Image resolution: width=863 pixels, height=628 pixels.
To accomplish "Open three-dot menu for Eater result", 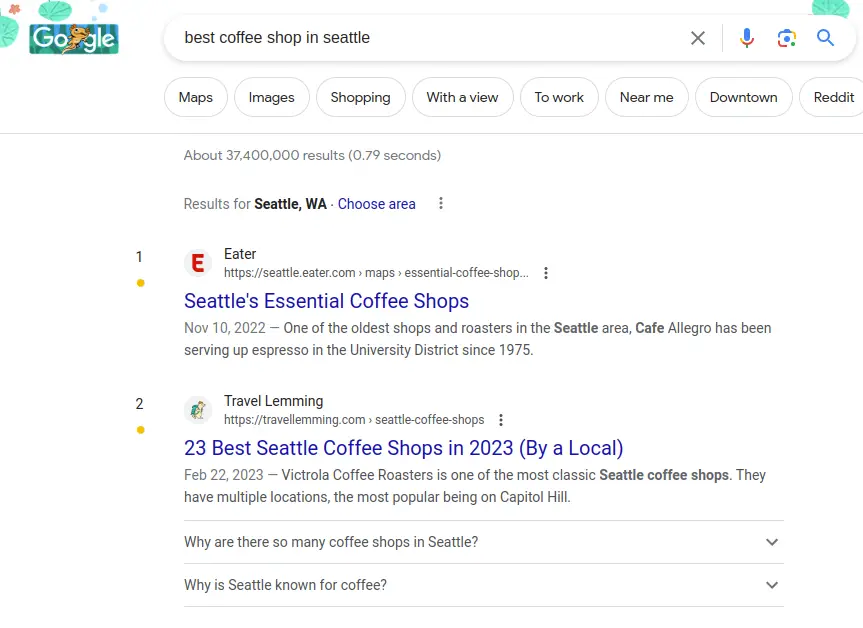I will pos(545,273).
